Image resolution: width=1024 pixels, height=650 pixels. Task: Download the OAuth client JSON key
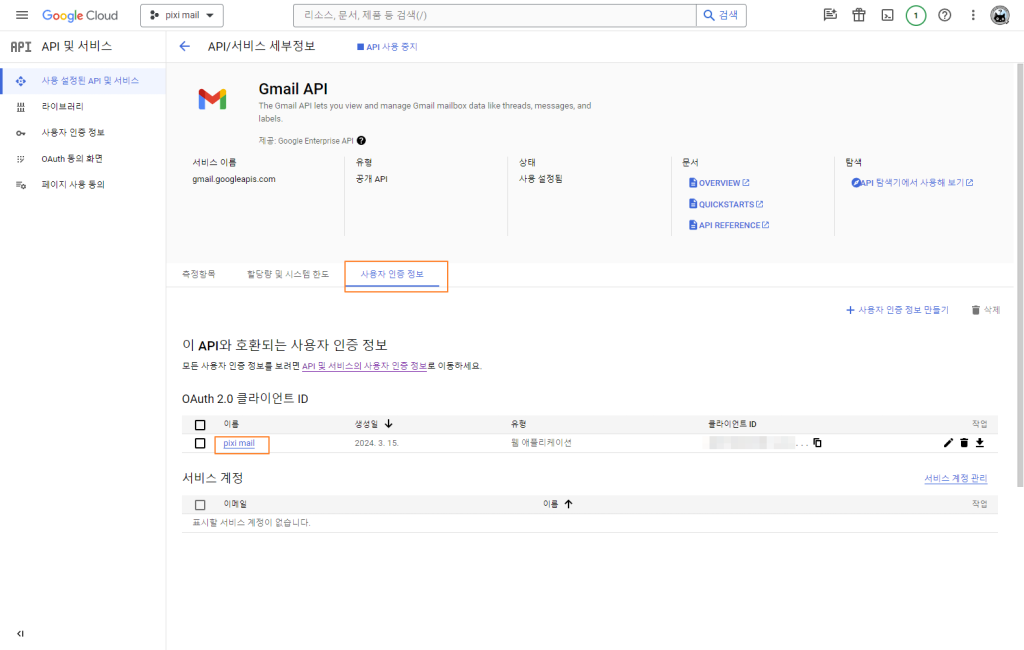coord(980,443)
